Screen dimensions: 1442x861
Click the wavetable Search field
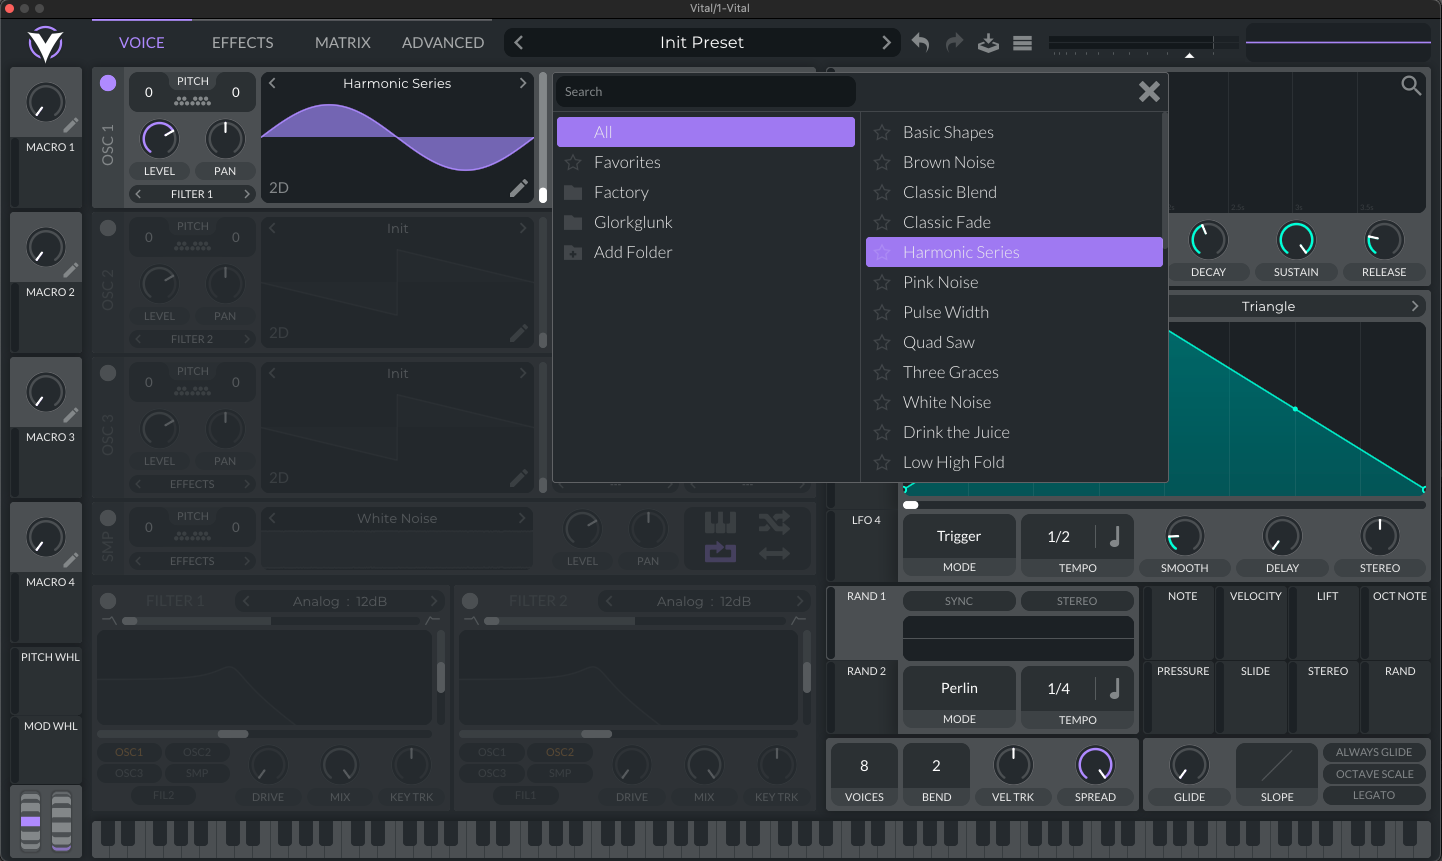point(706,92)
